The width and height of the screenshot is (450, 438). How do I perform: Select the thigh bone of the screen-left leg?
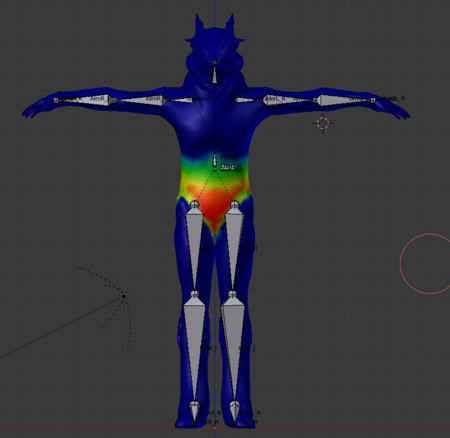[x=195, y=248]
